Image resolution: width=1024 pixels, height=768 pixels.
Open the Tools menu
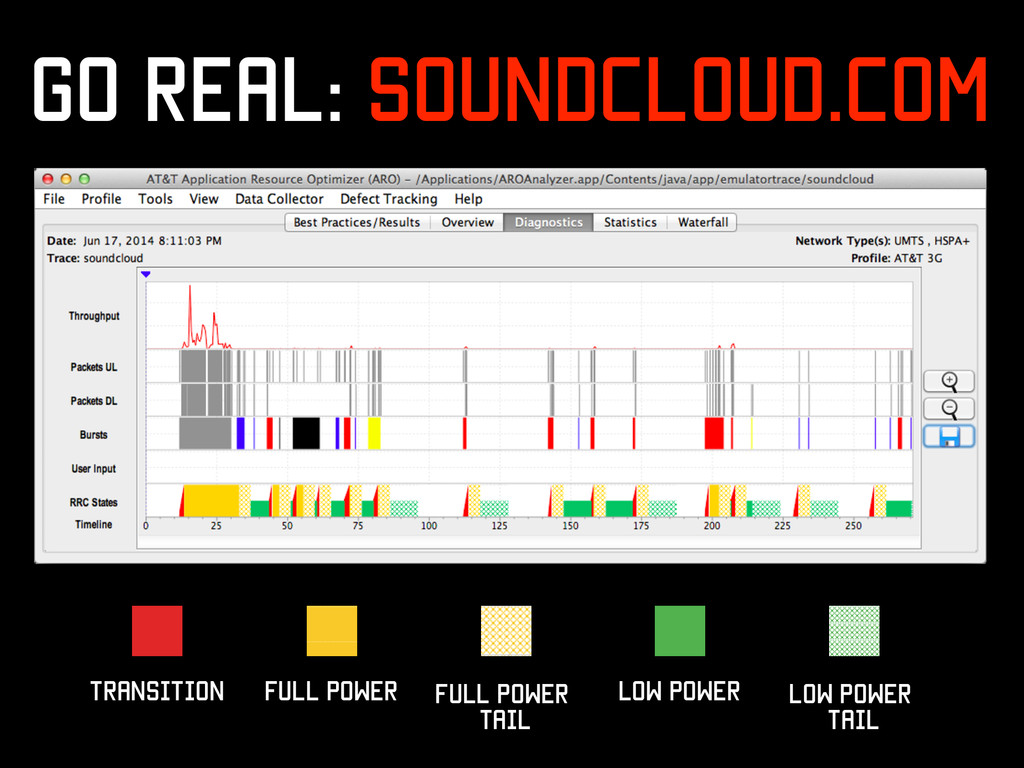155,199
